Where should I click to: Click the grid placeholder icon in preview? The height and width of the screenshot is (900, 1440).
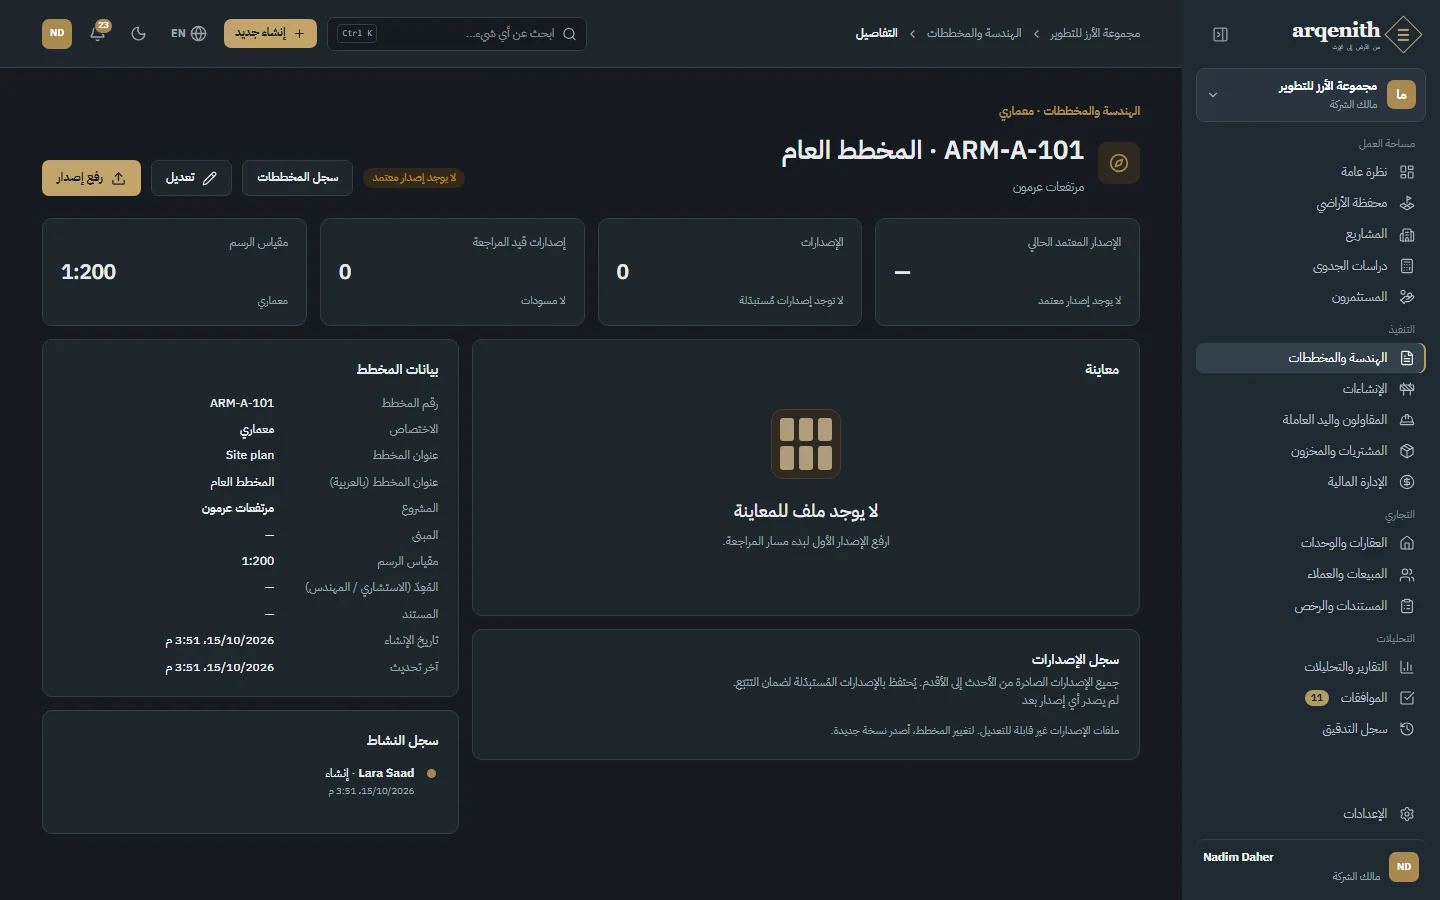806,444
